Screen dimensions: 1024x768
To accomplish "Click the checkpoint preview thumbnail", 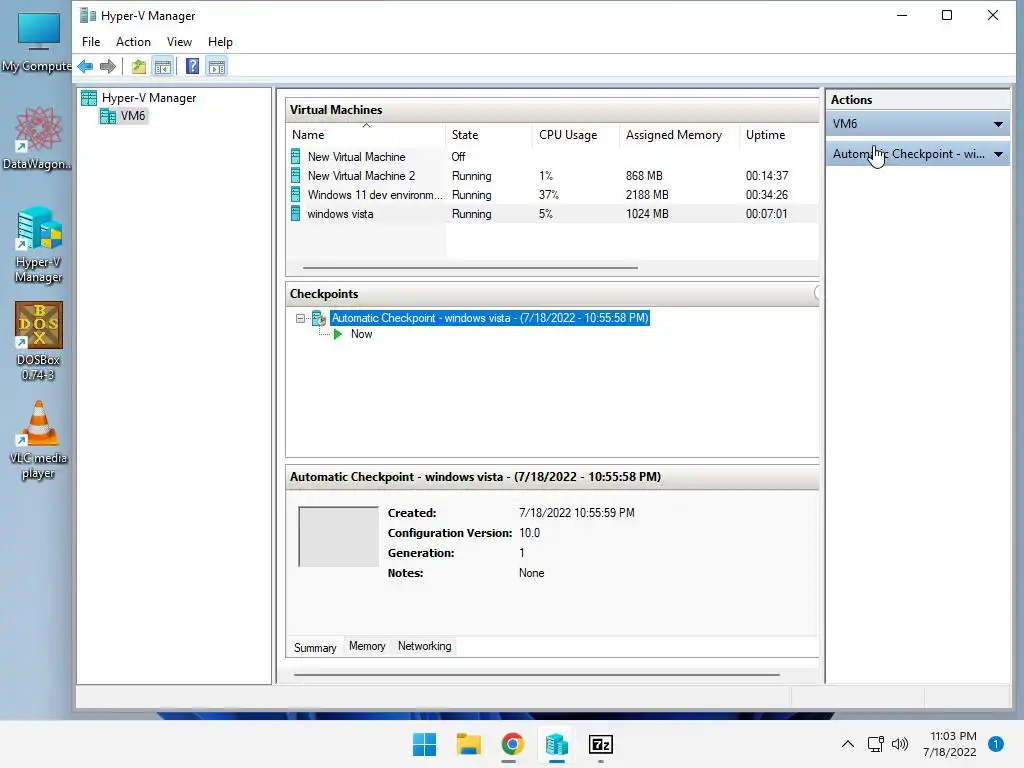I will click(x=338, y=536).
